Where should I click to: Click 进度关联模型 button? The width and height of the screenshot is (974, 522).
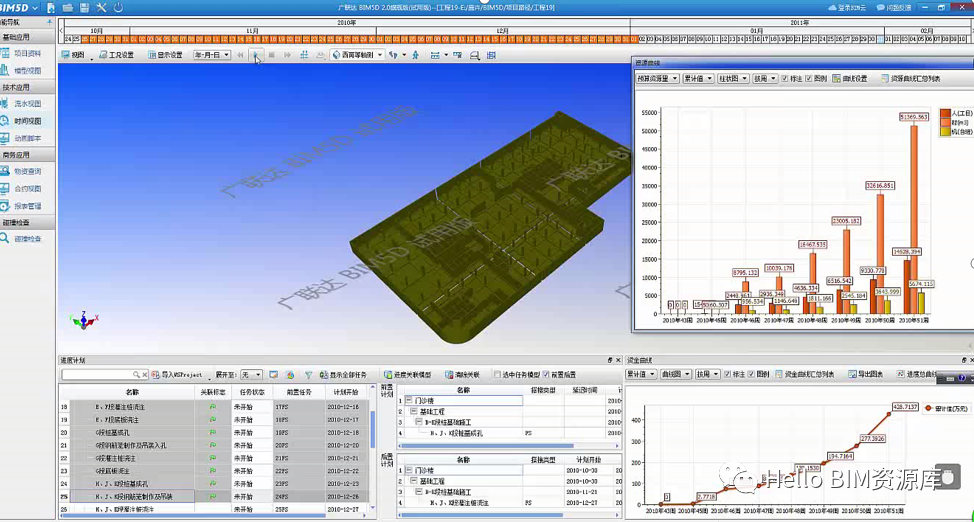coord(407,375)
